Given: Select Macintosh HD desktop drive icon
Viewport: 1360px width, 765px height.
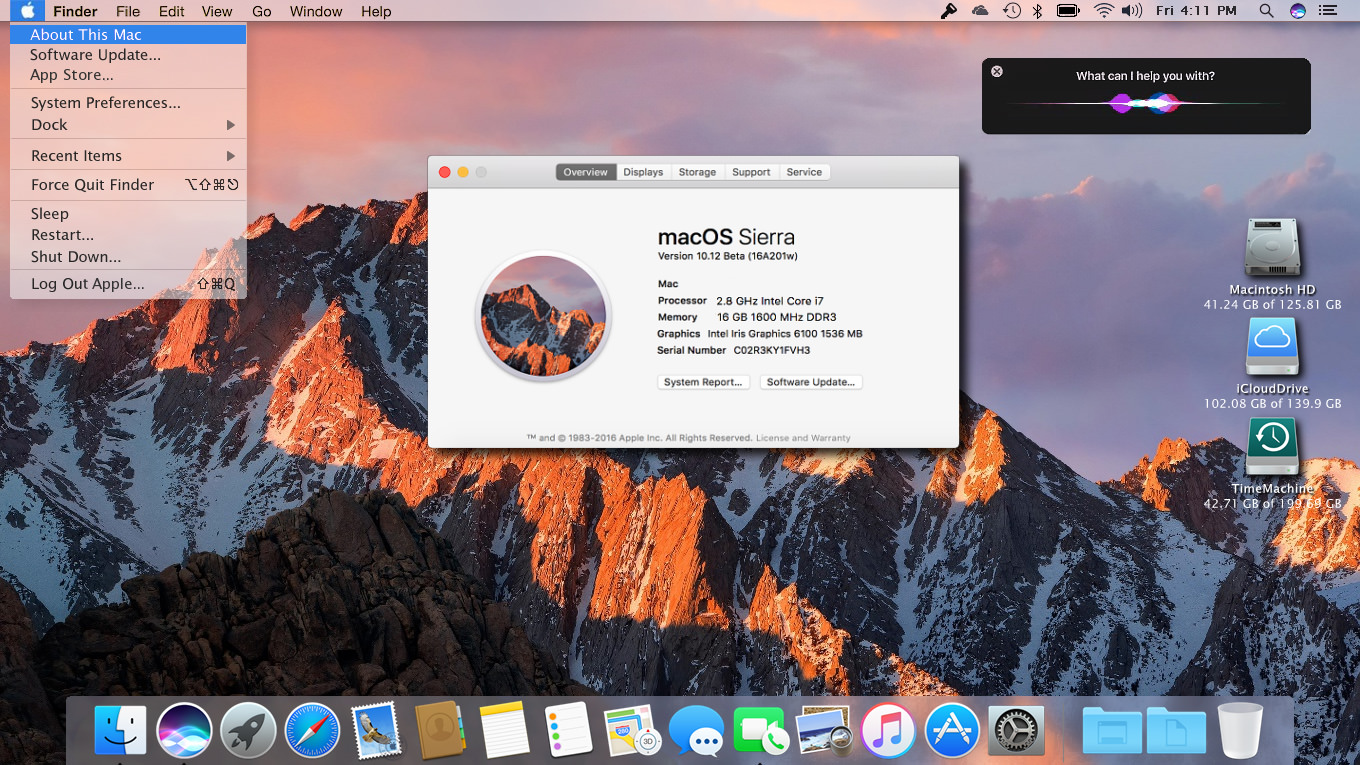Looking at the screenshot, I should (x=1272, y=248).
